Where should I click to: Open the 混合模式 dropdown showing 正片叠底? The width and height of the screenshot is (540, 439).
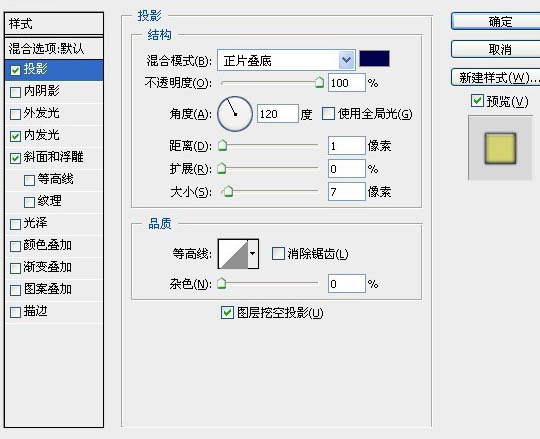tap(286, 60)
